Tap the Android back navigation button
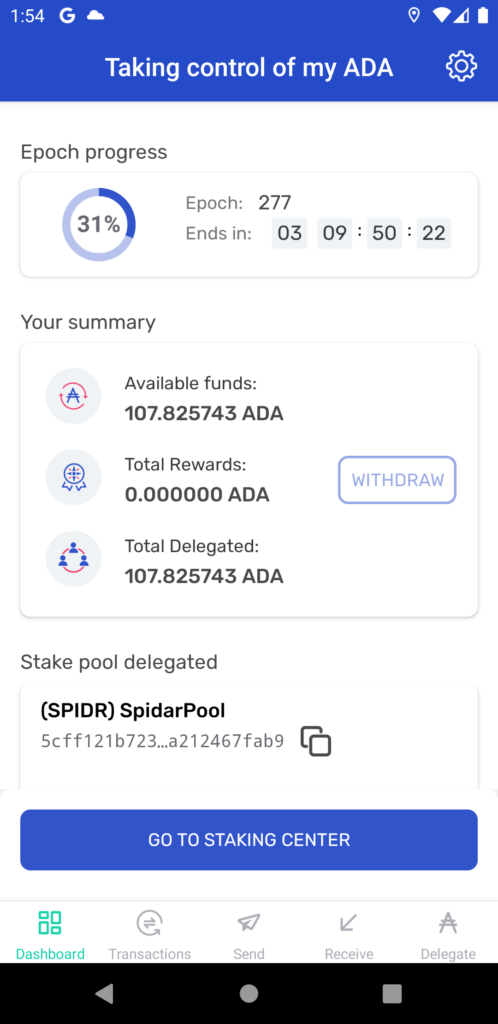Viewport: 498px width, 1024px height. 104,993
